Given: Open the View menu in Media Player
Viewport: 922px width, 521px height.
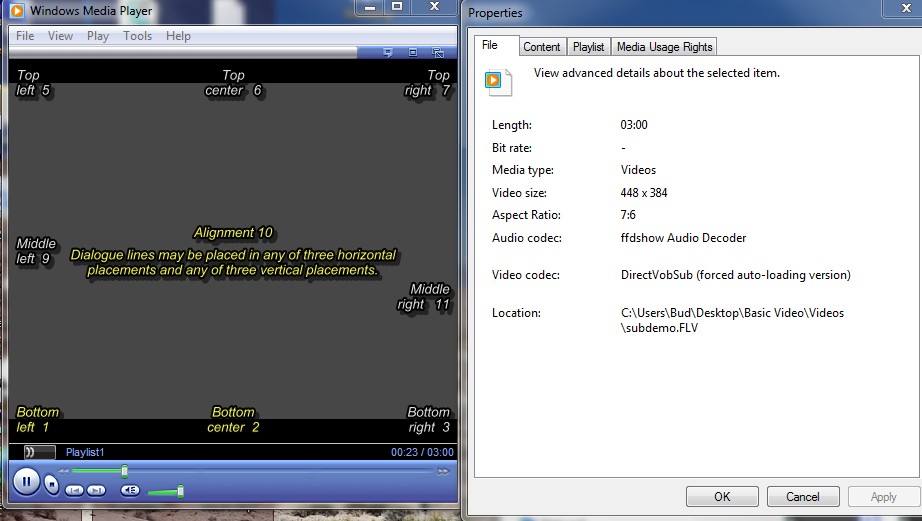Looking at the screenshot, I should (60, 36).
